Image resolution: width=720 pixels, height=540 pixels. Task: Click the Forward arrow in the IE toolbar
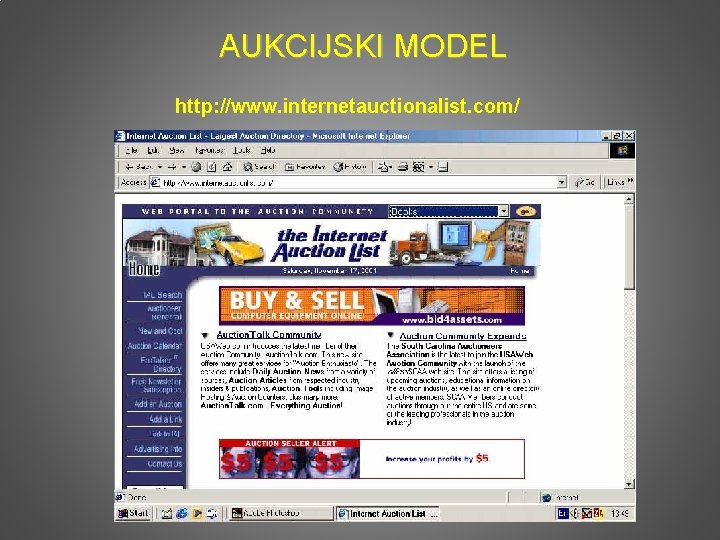[172, 167]
